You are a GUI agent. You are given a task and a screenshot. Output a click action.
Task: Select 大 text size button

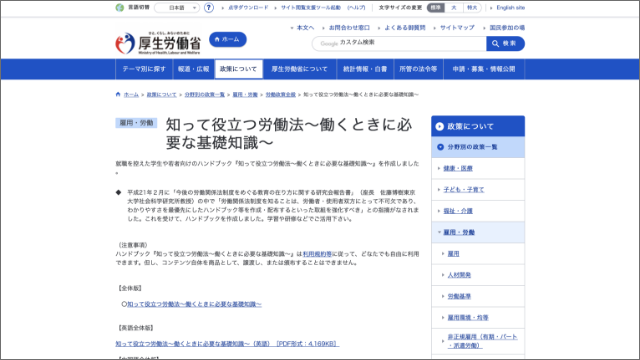pyautogui.click(x=453, y=8)
